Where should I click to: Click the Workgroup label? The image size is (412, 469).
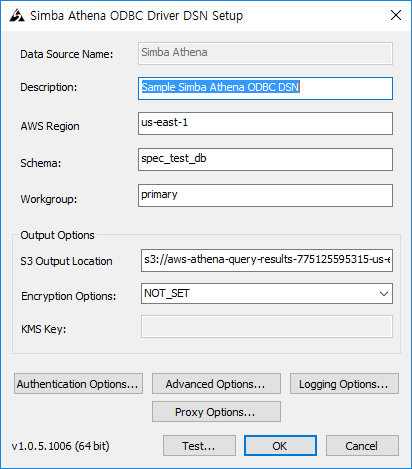[49, 199]
